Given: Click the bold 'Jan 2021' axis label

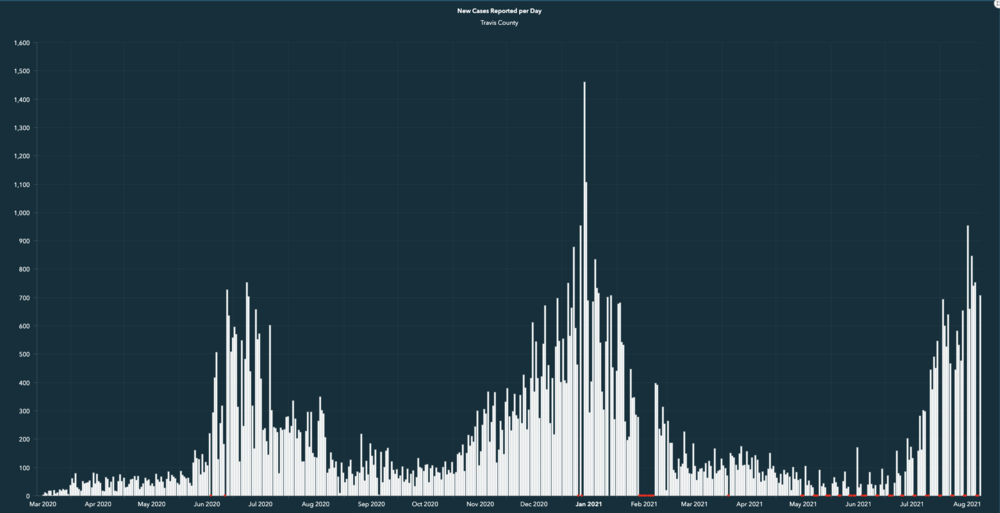Looking at the screenshot, I should coord(589,505).
